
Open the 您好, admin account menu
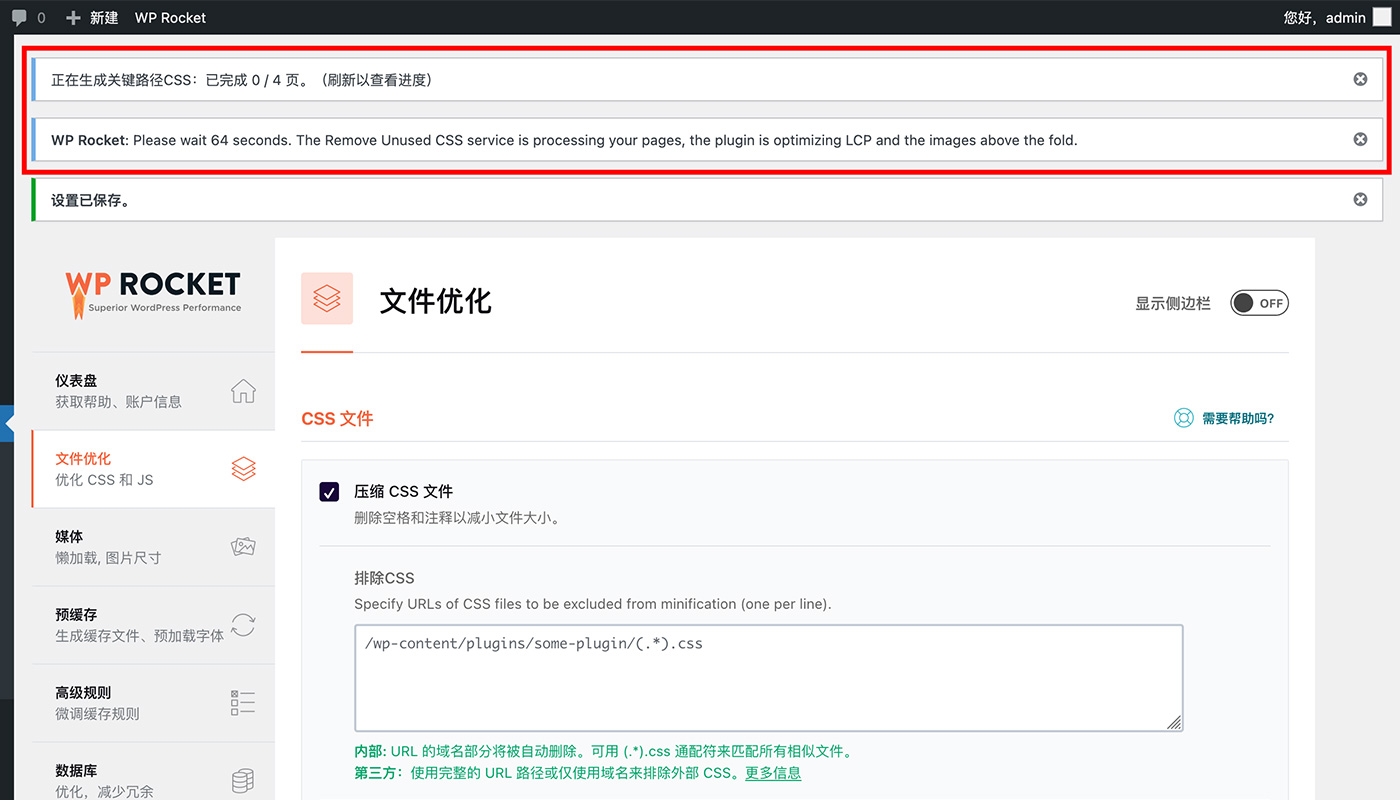[x=1338, y=17]
